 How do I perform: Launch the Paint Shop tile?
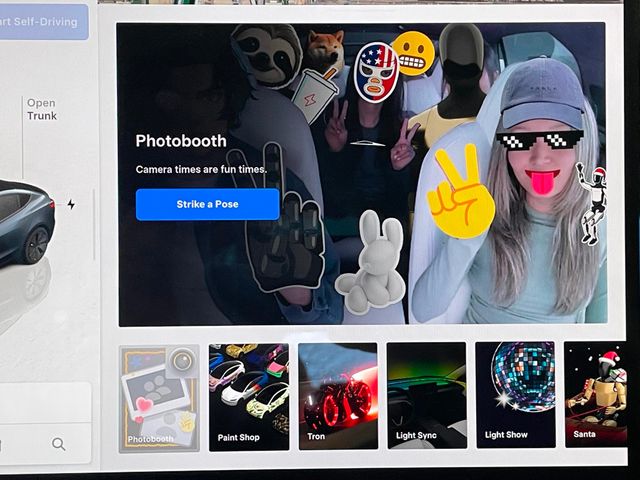(x=248, y=396)
